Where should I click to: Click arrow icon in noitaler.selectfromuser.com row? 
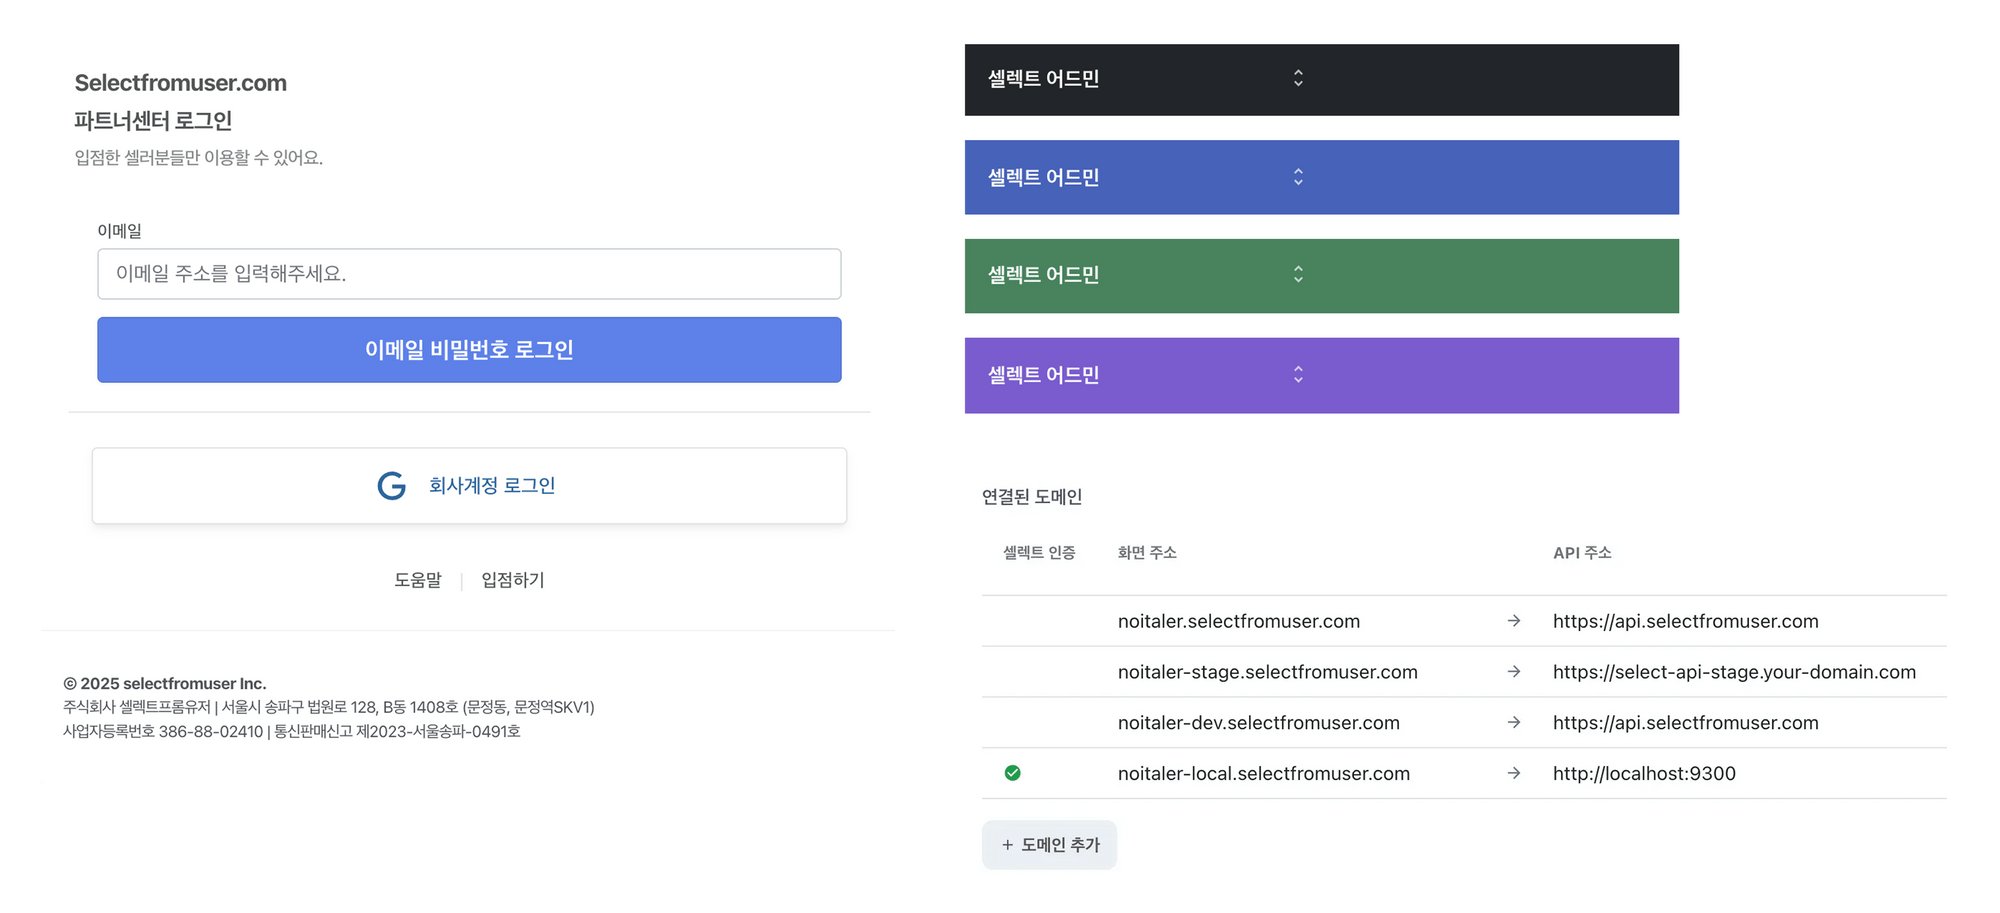pos(1514,621)
